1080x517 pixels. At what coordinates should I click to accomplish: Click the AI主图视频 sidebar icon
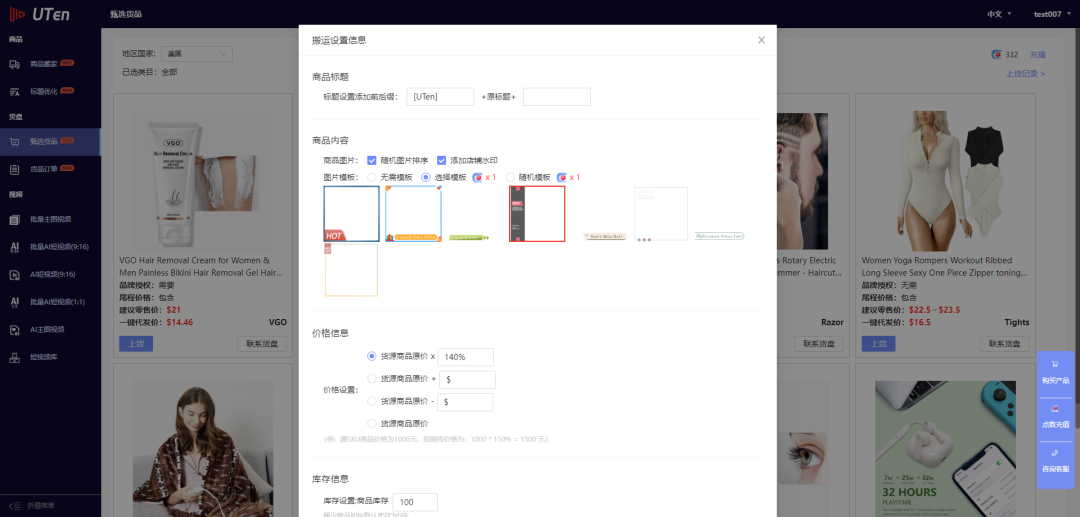pyautogui.click(x=14, y=330)
